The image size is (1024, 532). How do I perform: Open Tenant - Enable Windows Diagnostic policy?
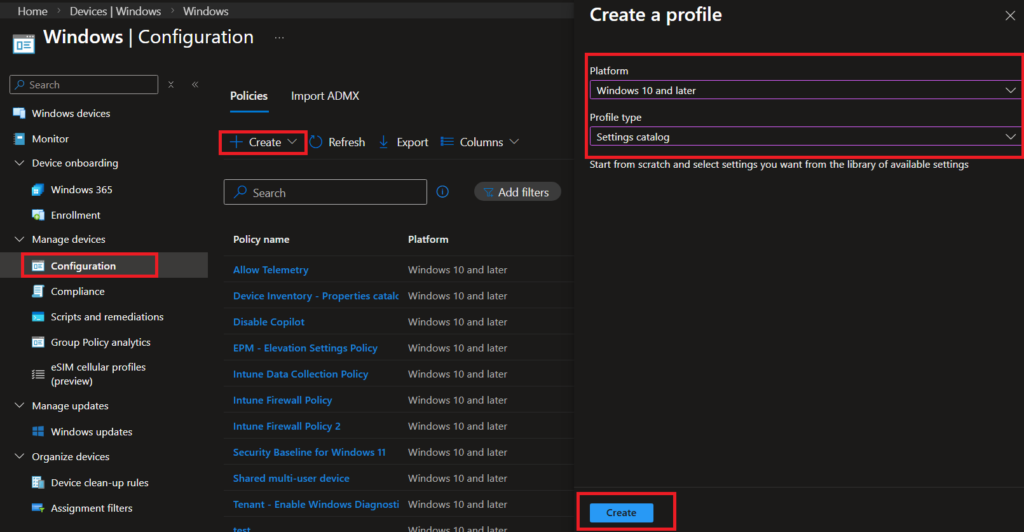tap(316, 505)
